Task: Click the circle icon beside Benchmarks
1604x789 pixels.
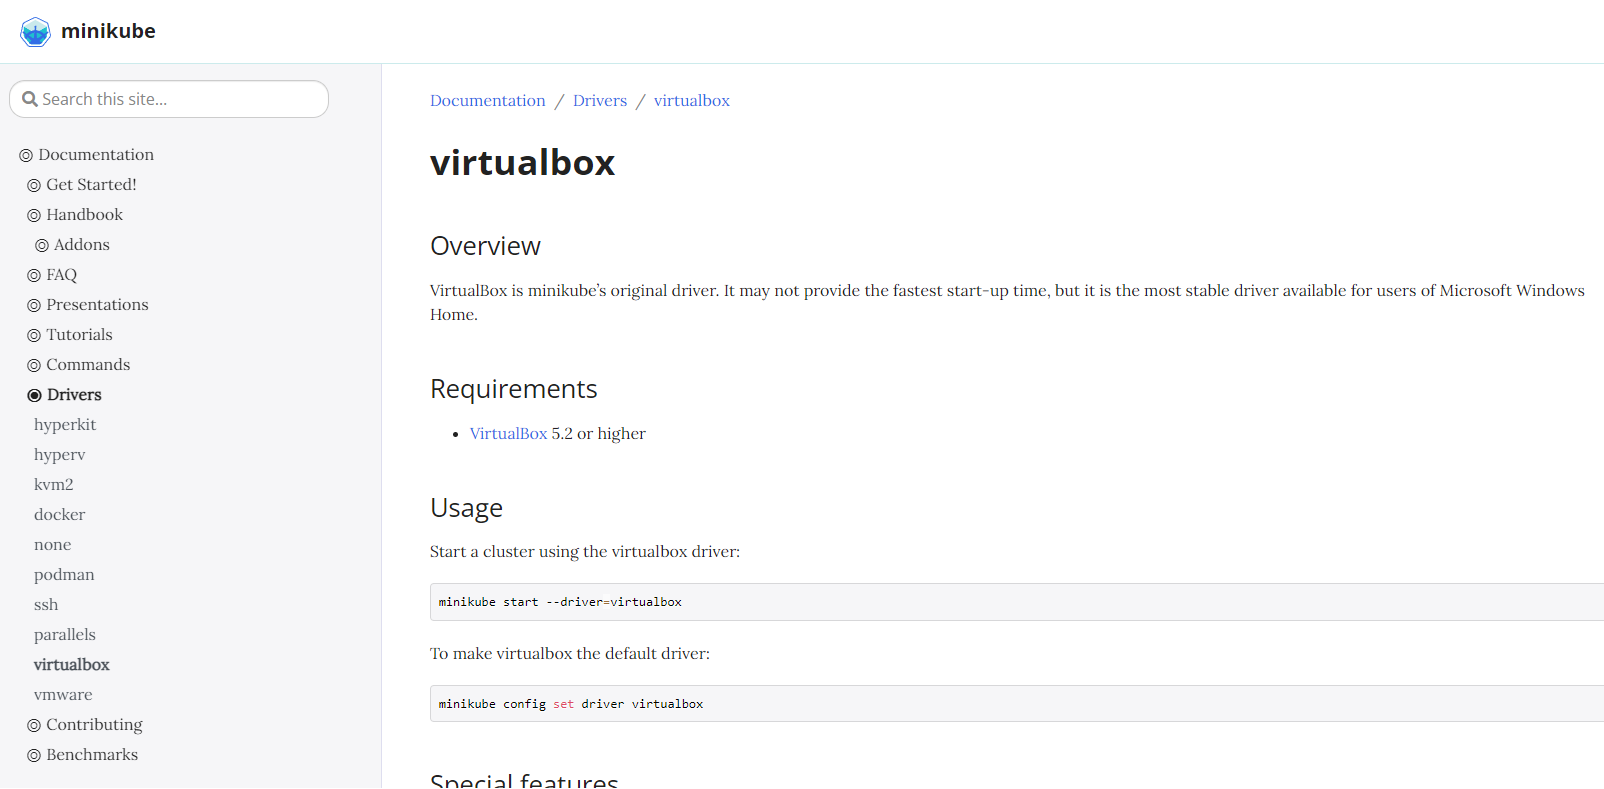Action: point(34,756)
